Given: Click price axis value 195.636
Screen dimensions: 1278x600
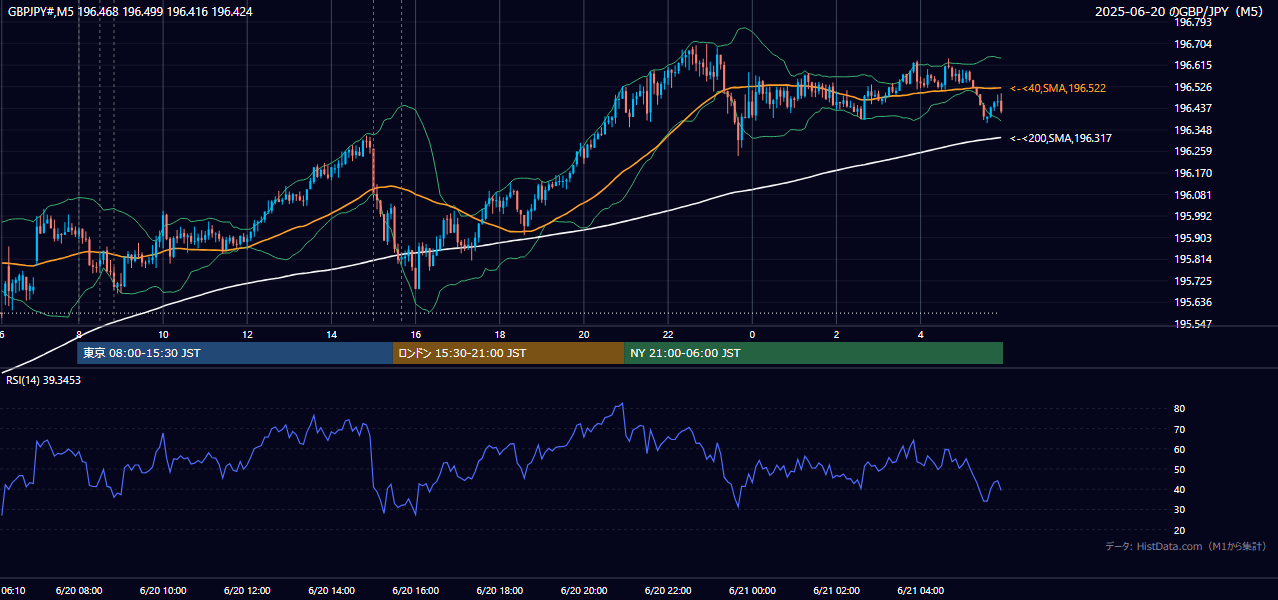Looking at the screenshot, I should (x=1193, y=302).
